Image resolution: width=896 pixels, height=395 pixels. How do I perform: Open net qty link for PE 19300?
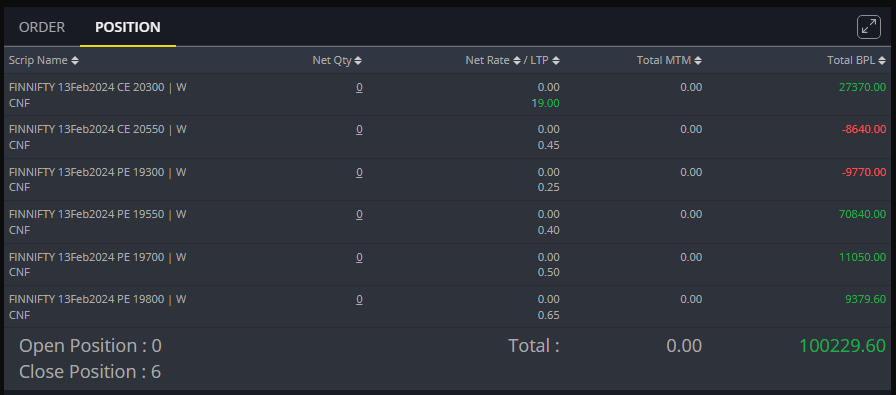click(359, 172)
